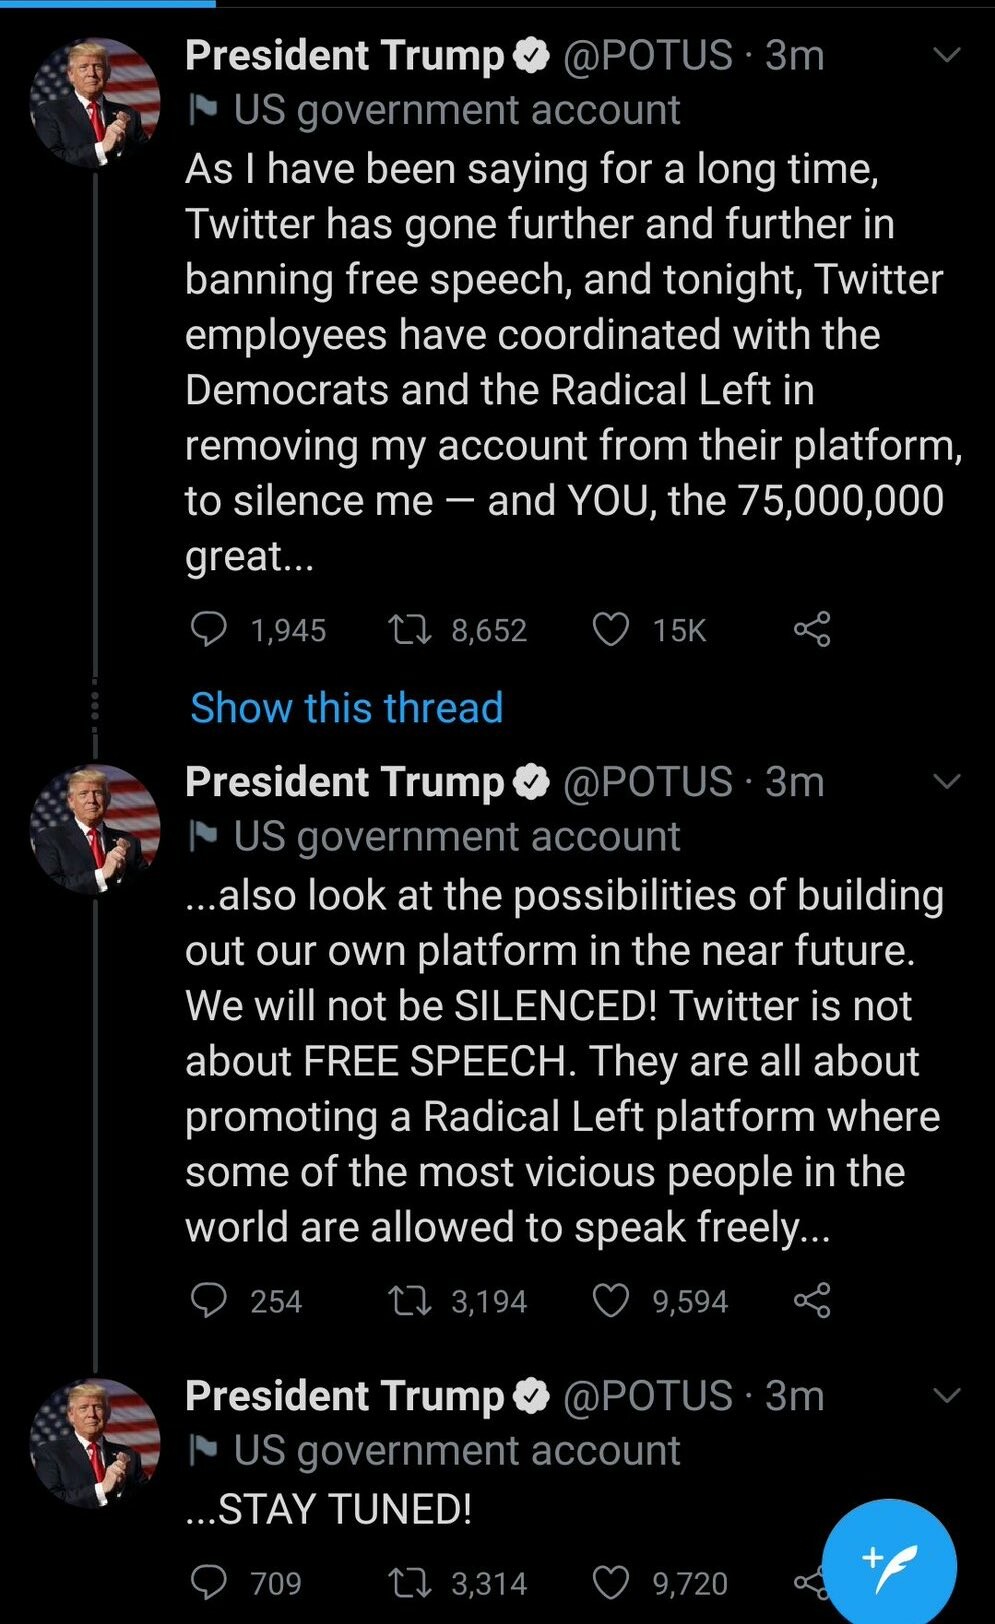Compose a new tweet with floating button
The height and width of the screenshot is (1624, 995).
point(889,1565)
